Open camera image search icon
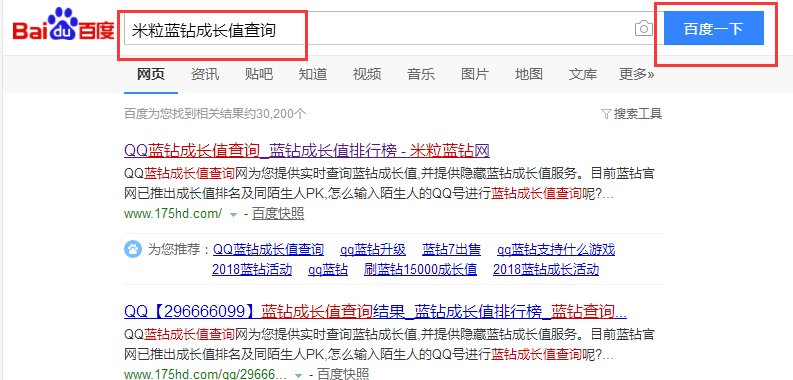This screenshot has width=793, height=380. point(643,28)
